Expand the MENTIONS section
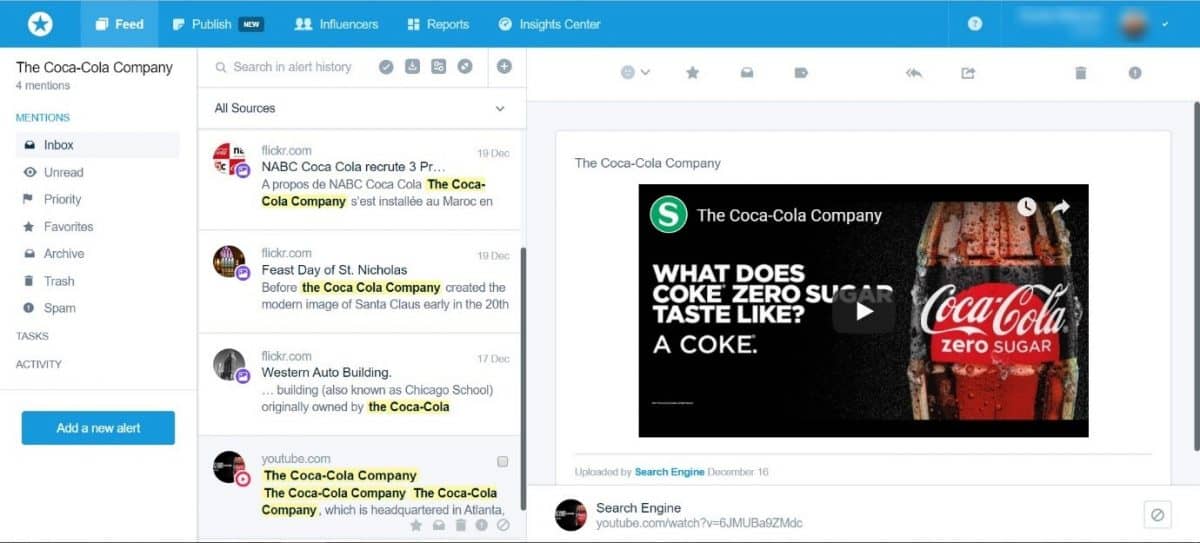Viewport: 1200px width, 543px height. 43,118
